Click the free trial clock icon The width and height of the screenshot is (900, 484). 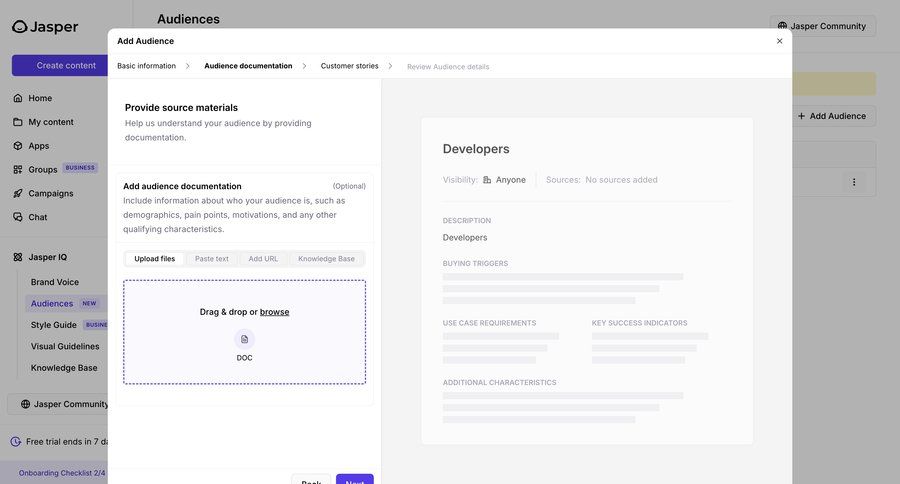click(x=16, y=442)
